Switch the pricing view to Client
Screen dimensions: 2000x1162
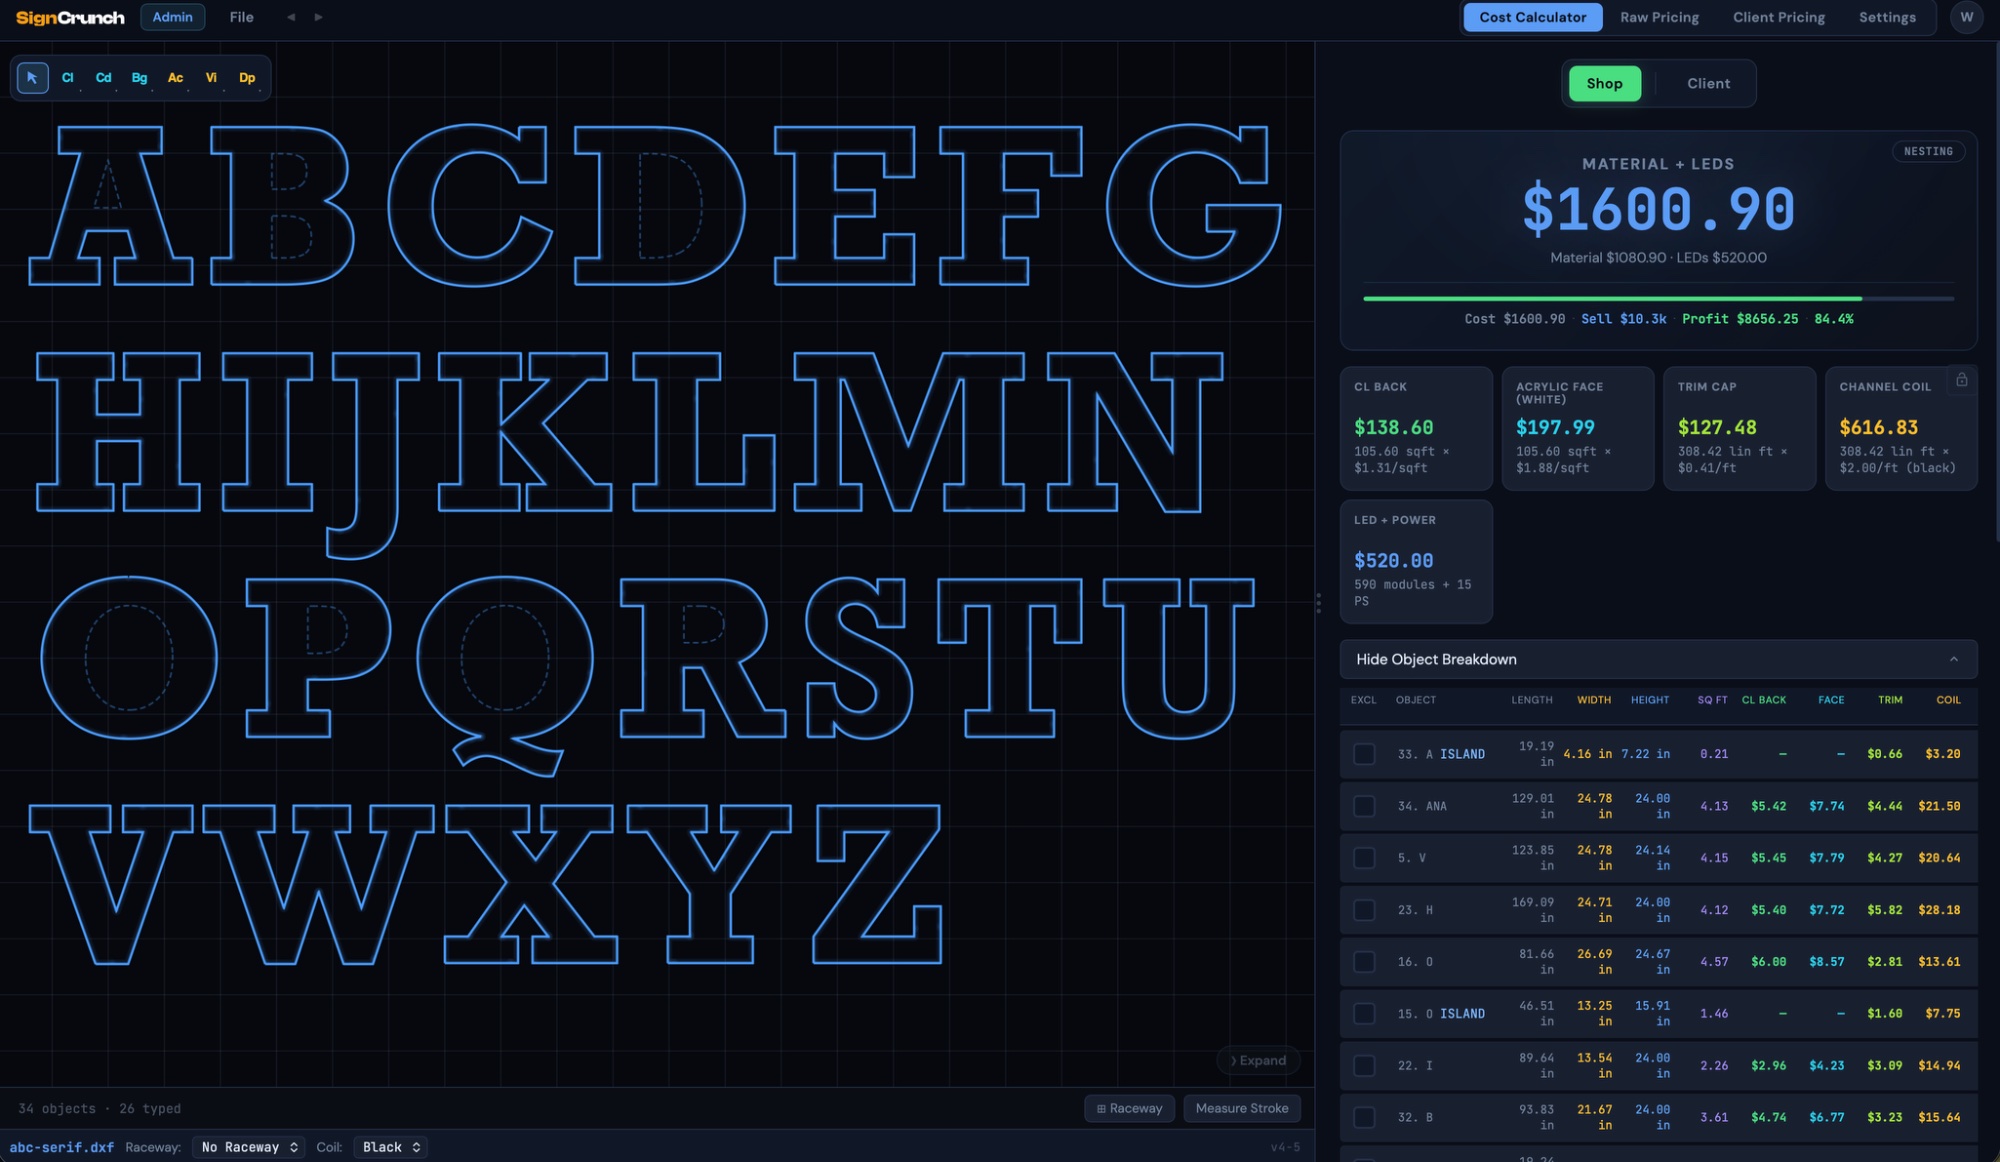coord(1708,84)
